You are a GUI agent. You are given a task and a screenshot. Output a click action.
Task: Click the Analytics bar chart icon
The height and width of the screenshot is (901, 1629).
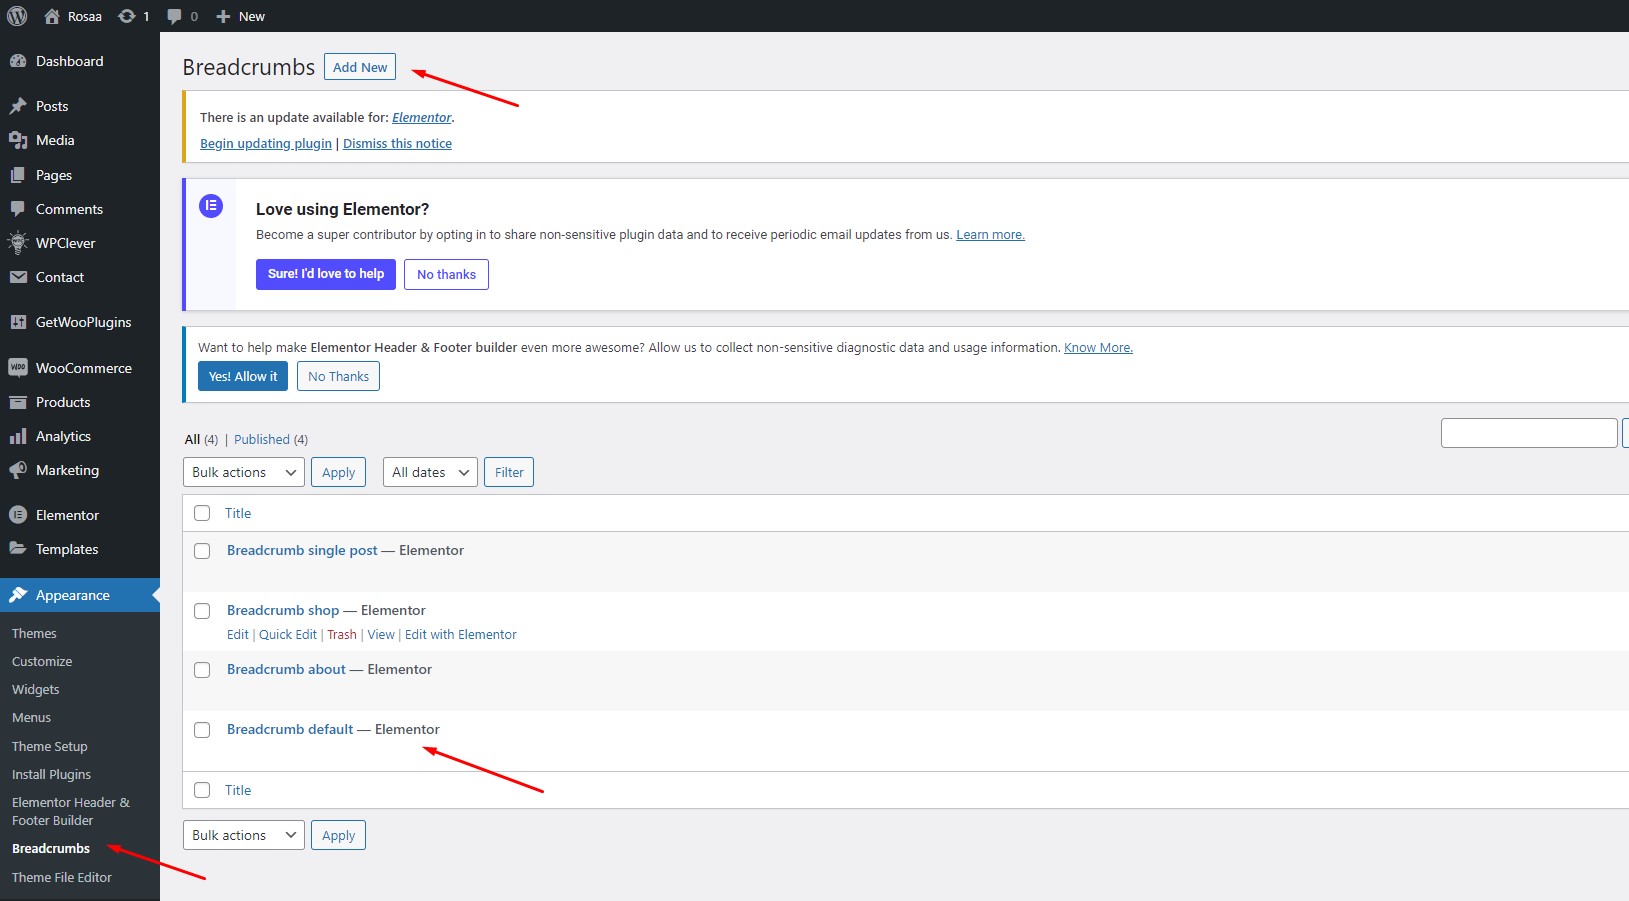pyautogui.click(x=18, y=436)
